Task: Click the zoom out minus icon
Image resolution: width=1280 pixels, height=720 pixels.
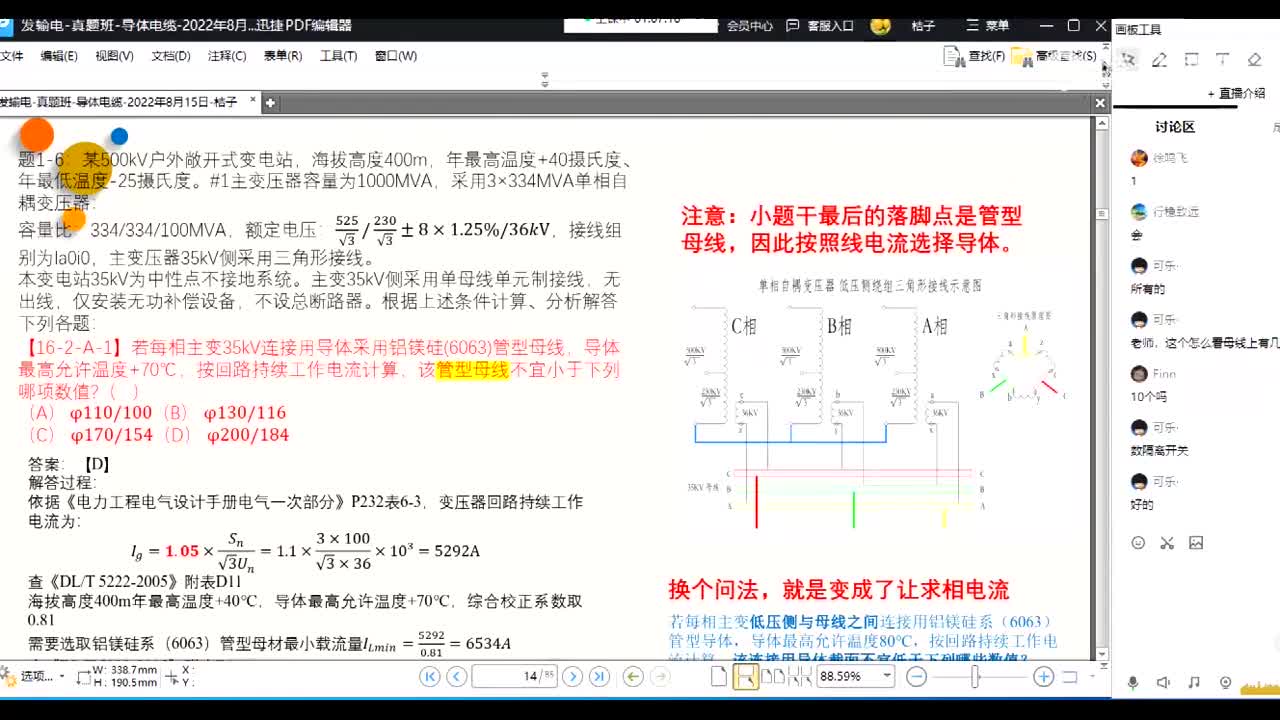Action: click(916, 677)
